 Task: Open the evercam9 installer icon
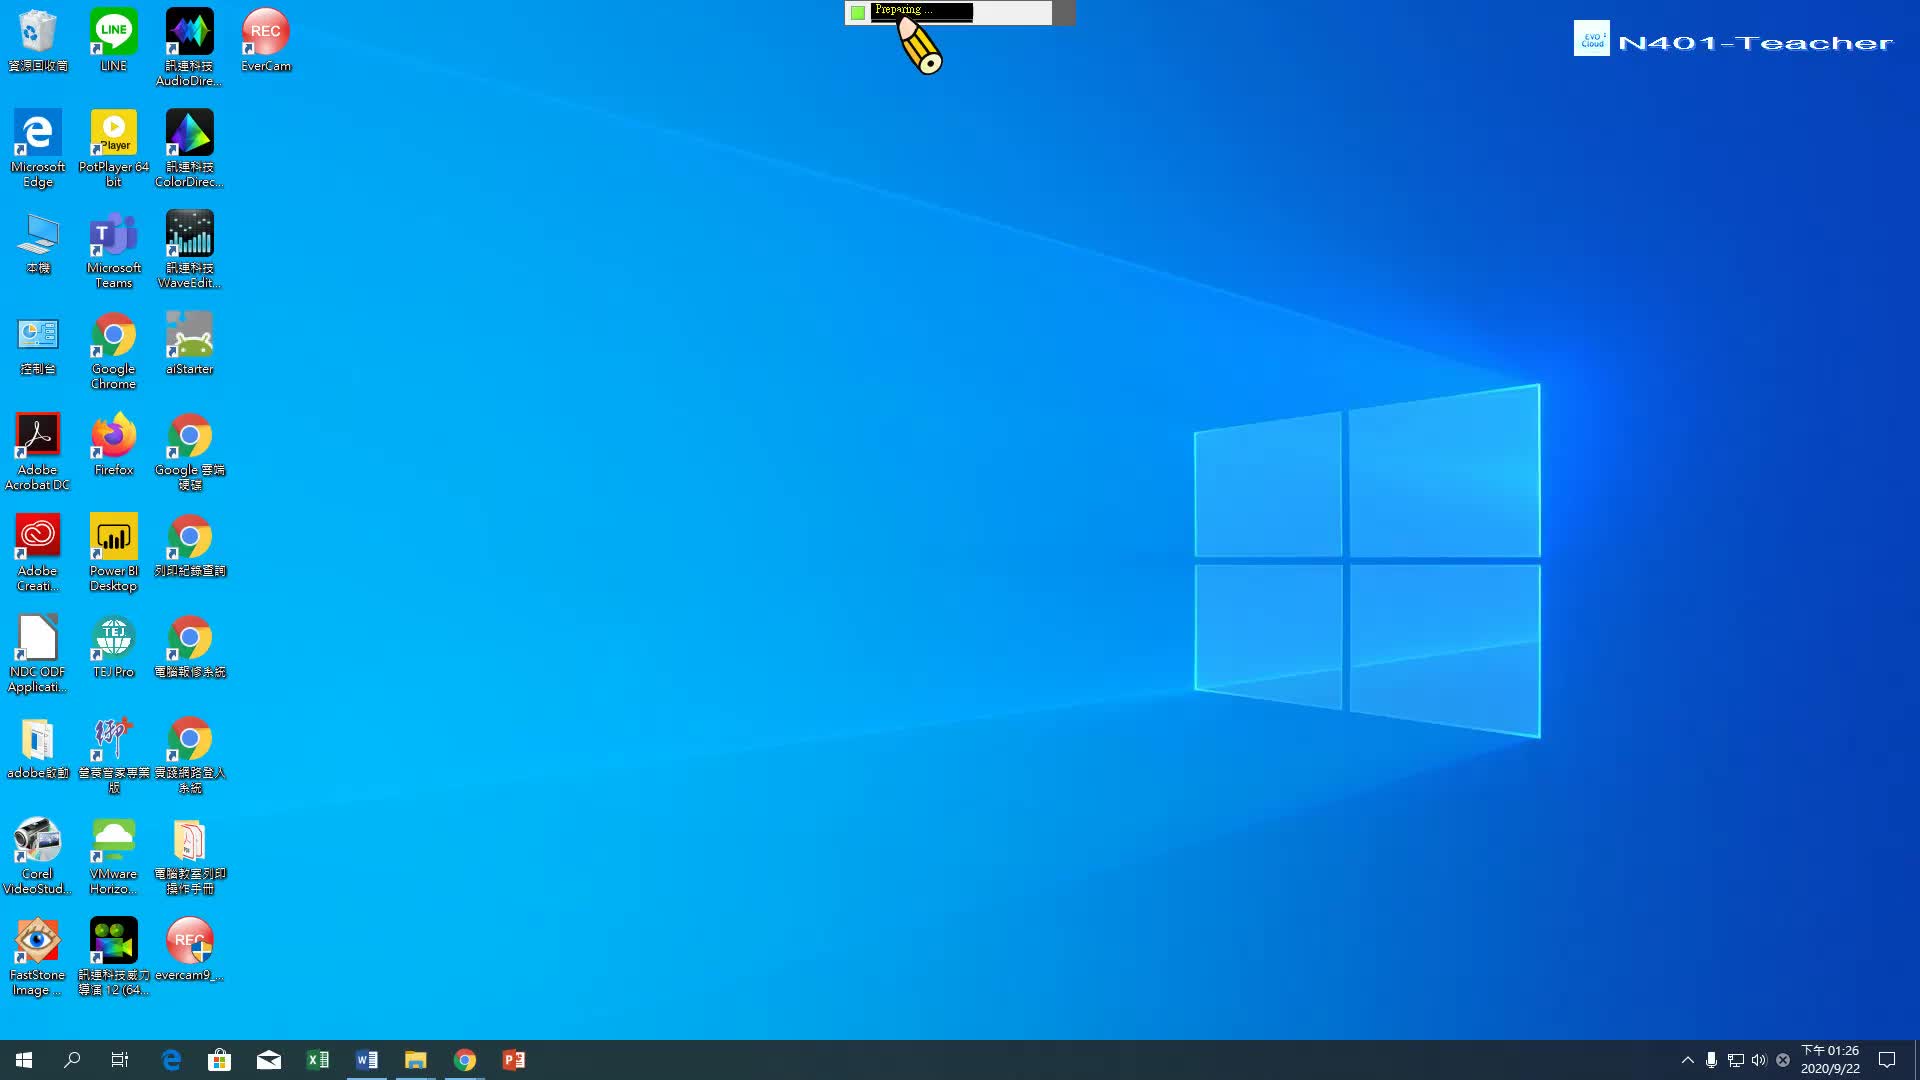(x=189, y=949)
